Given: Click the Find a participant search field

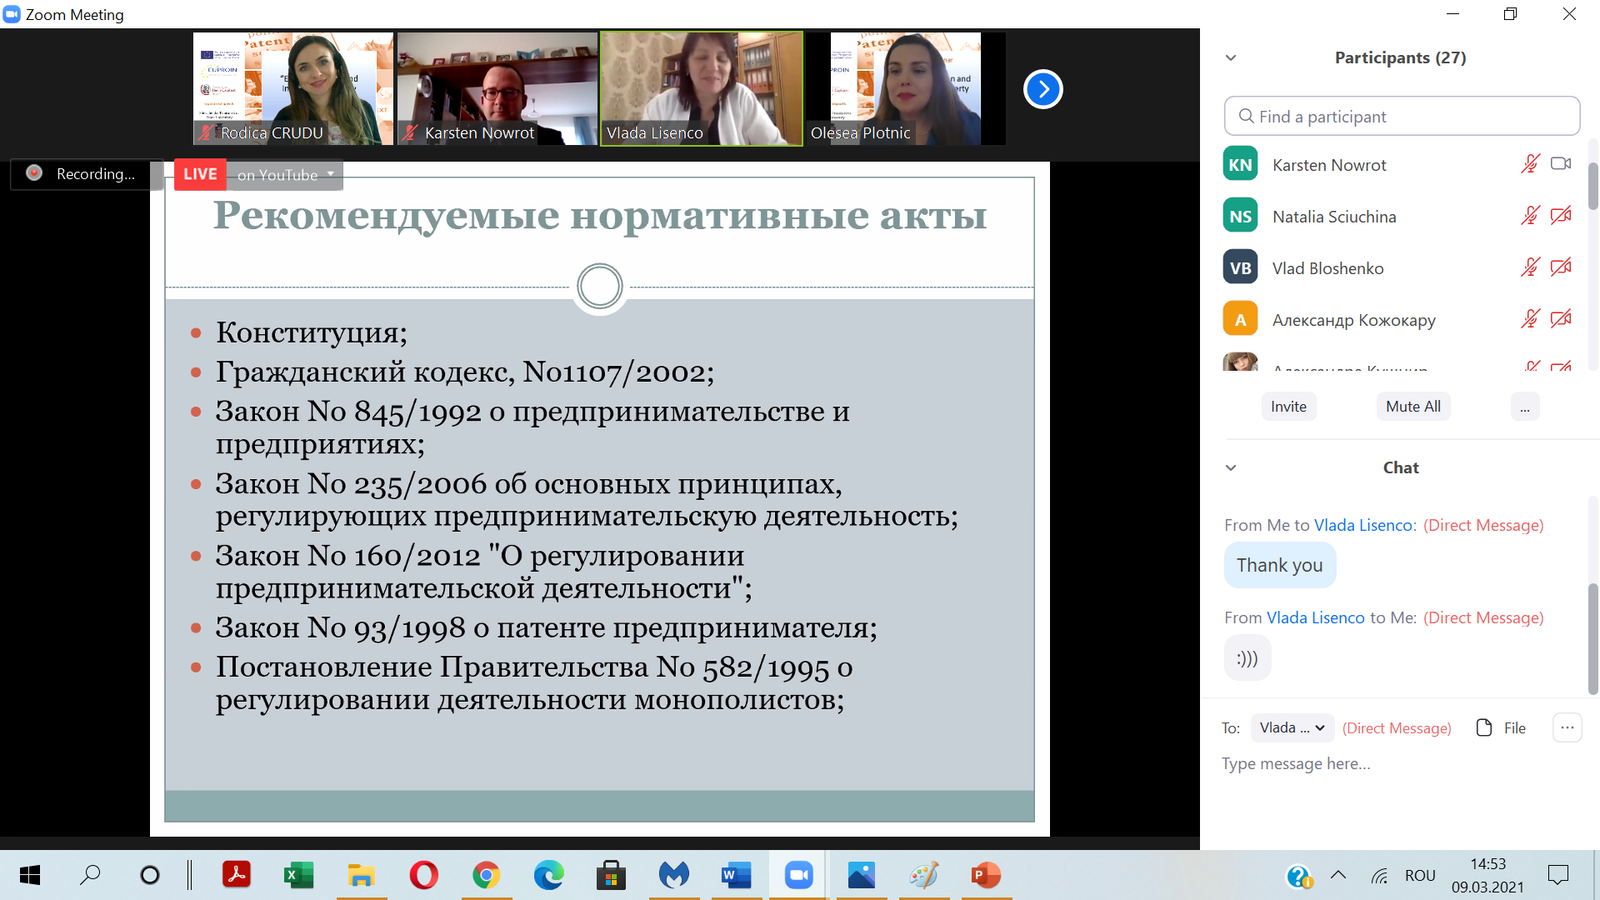Looking at the screenshot, I should [x=1402, y=116].
